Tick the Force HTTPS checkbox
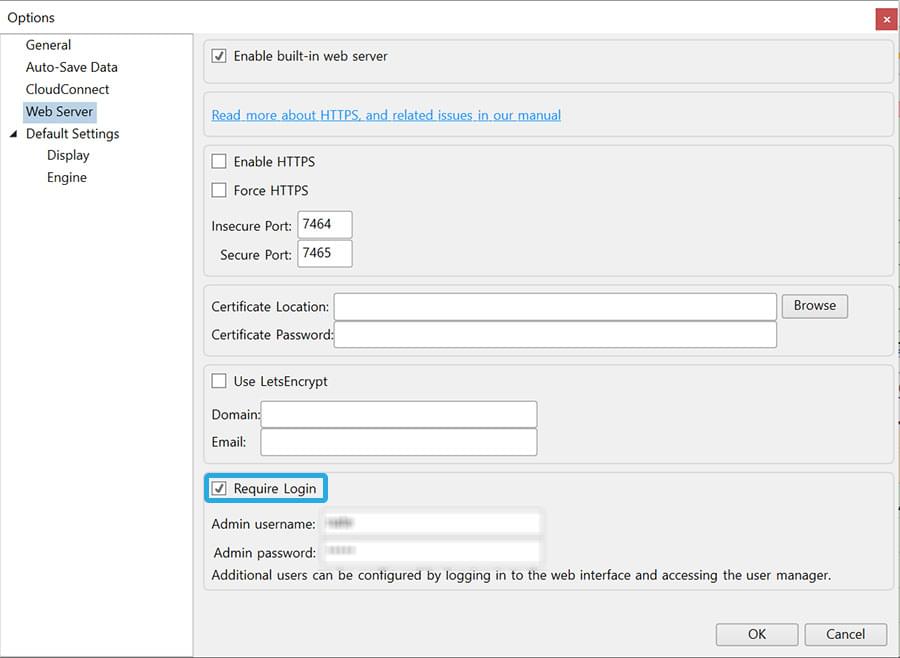Image resolution: width=900 pixels, height=658 pixels. pyautogui.click(x=220, y=191)
